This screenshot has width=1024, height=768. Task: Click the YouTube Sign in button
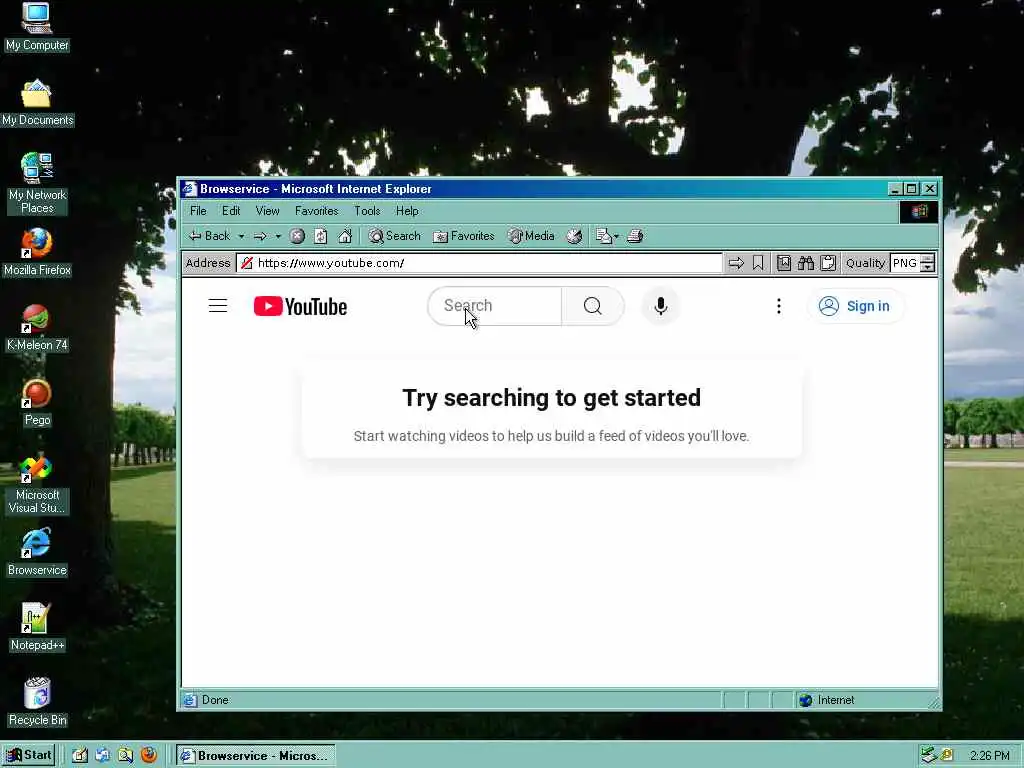(856, 306)
